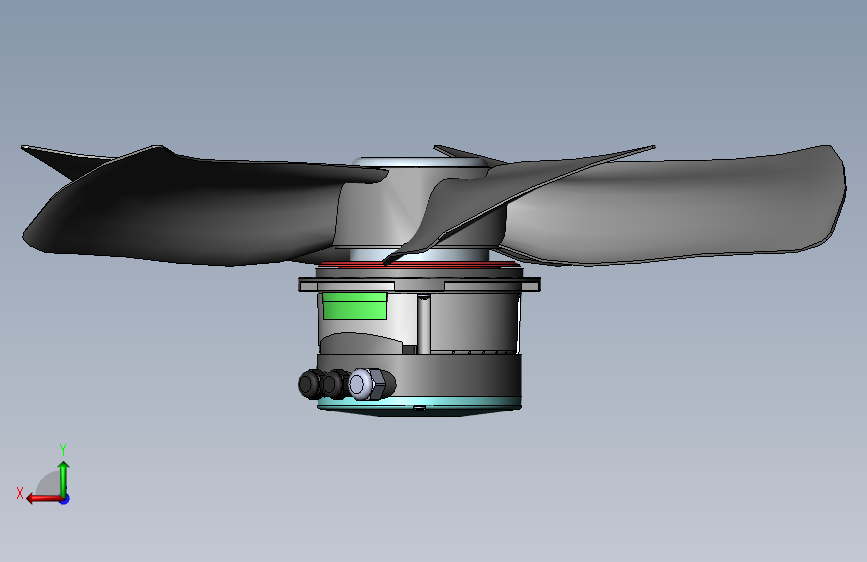Select the green label plate on the motor
This screenshot has height=562, width=867.
click(354, 306)
